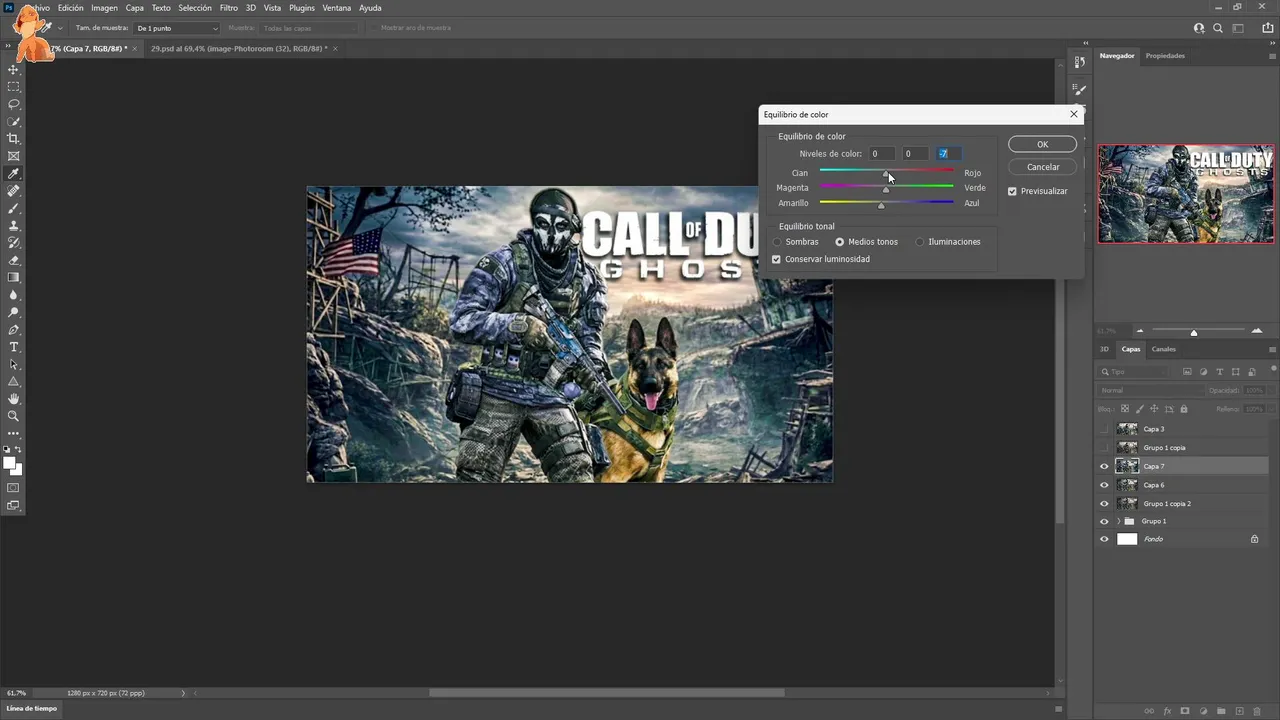The width and height of the screenshot is (1280, 720).
Task: Select the Iluminaciones radio button
Action: [x=920, y=242]
